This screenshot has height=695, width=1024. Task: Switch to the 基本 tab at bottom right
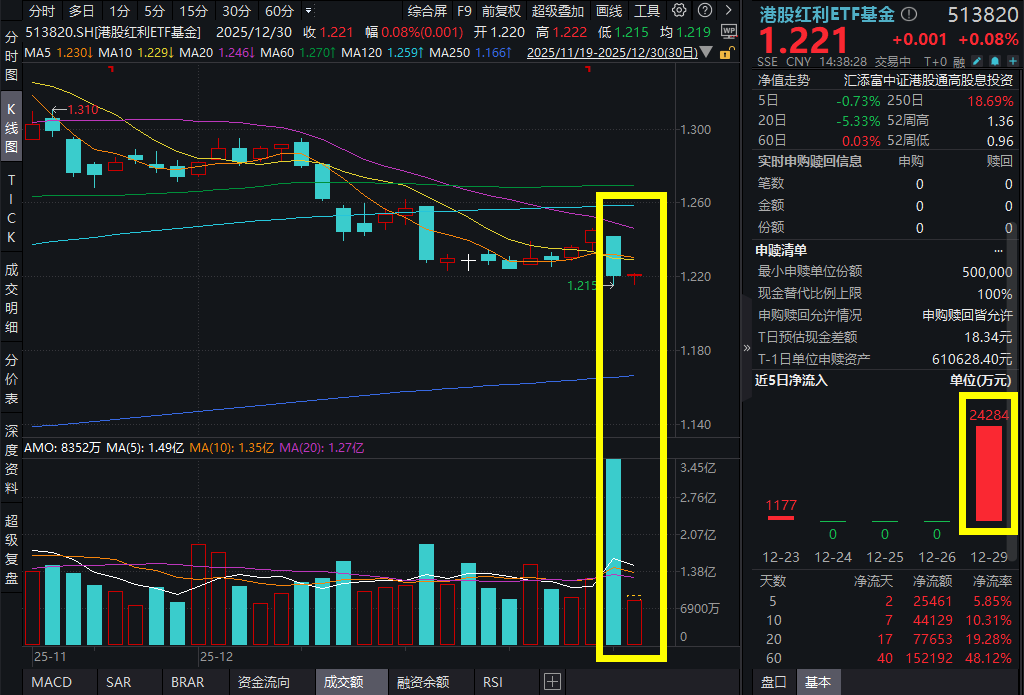click(x=819, y=682)
